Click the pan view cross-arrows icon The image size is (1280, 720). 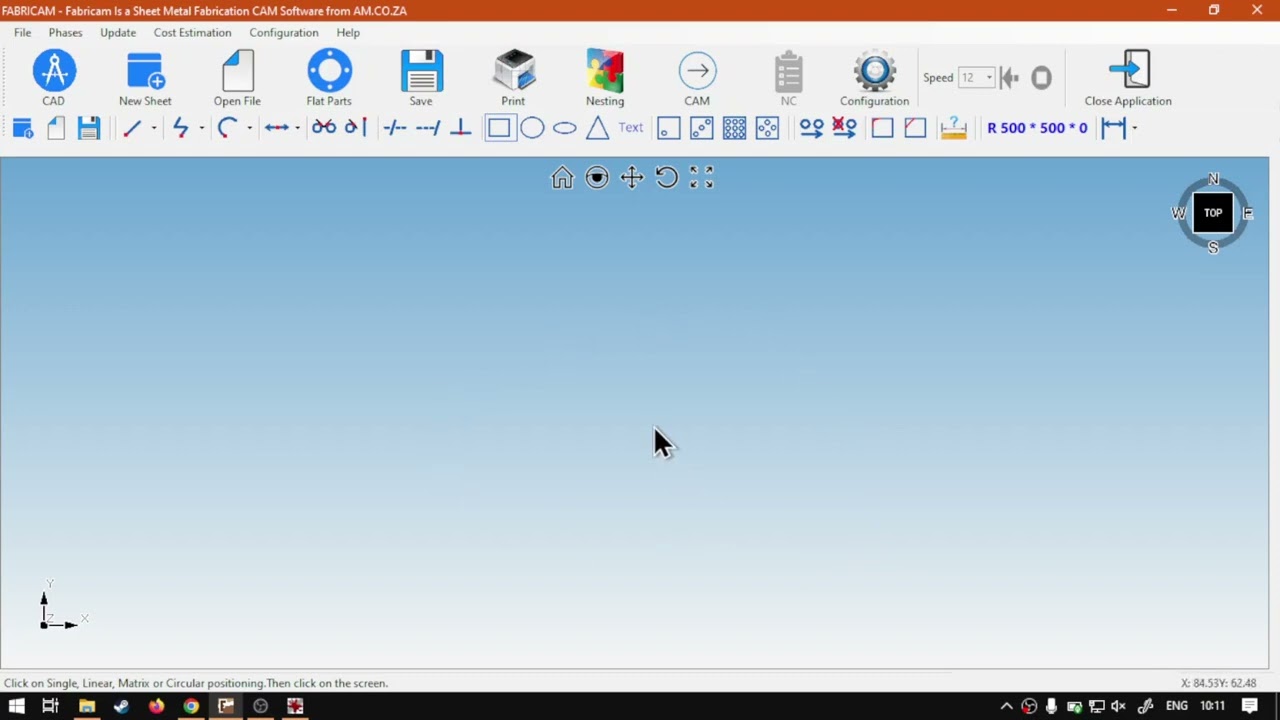click(632, 178)
